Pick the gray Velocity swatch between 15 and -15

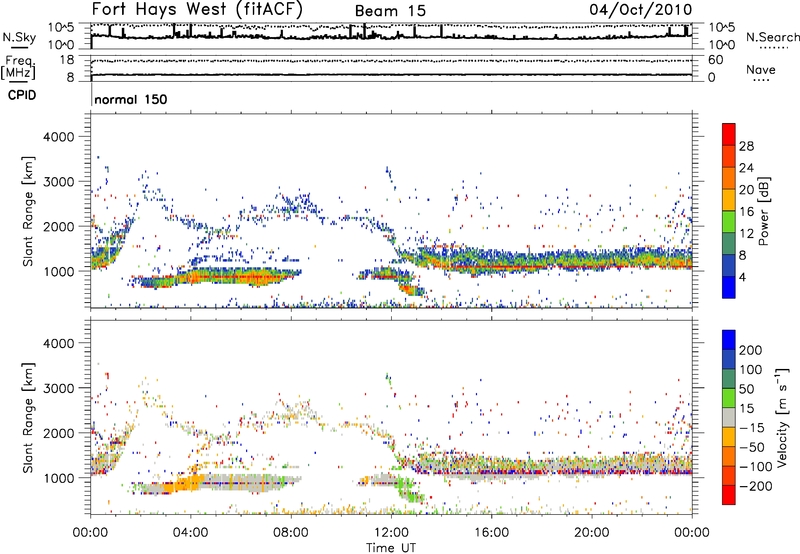pos(729,417)
